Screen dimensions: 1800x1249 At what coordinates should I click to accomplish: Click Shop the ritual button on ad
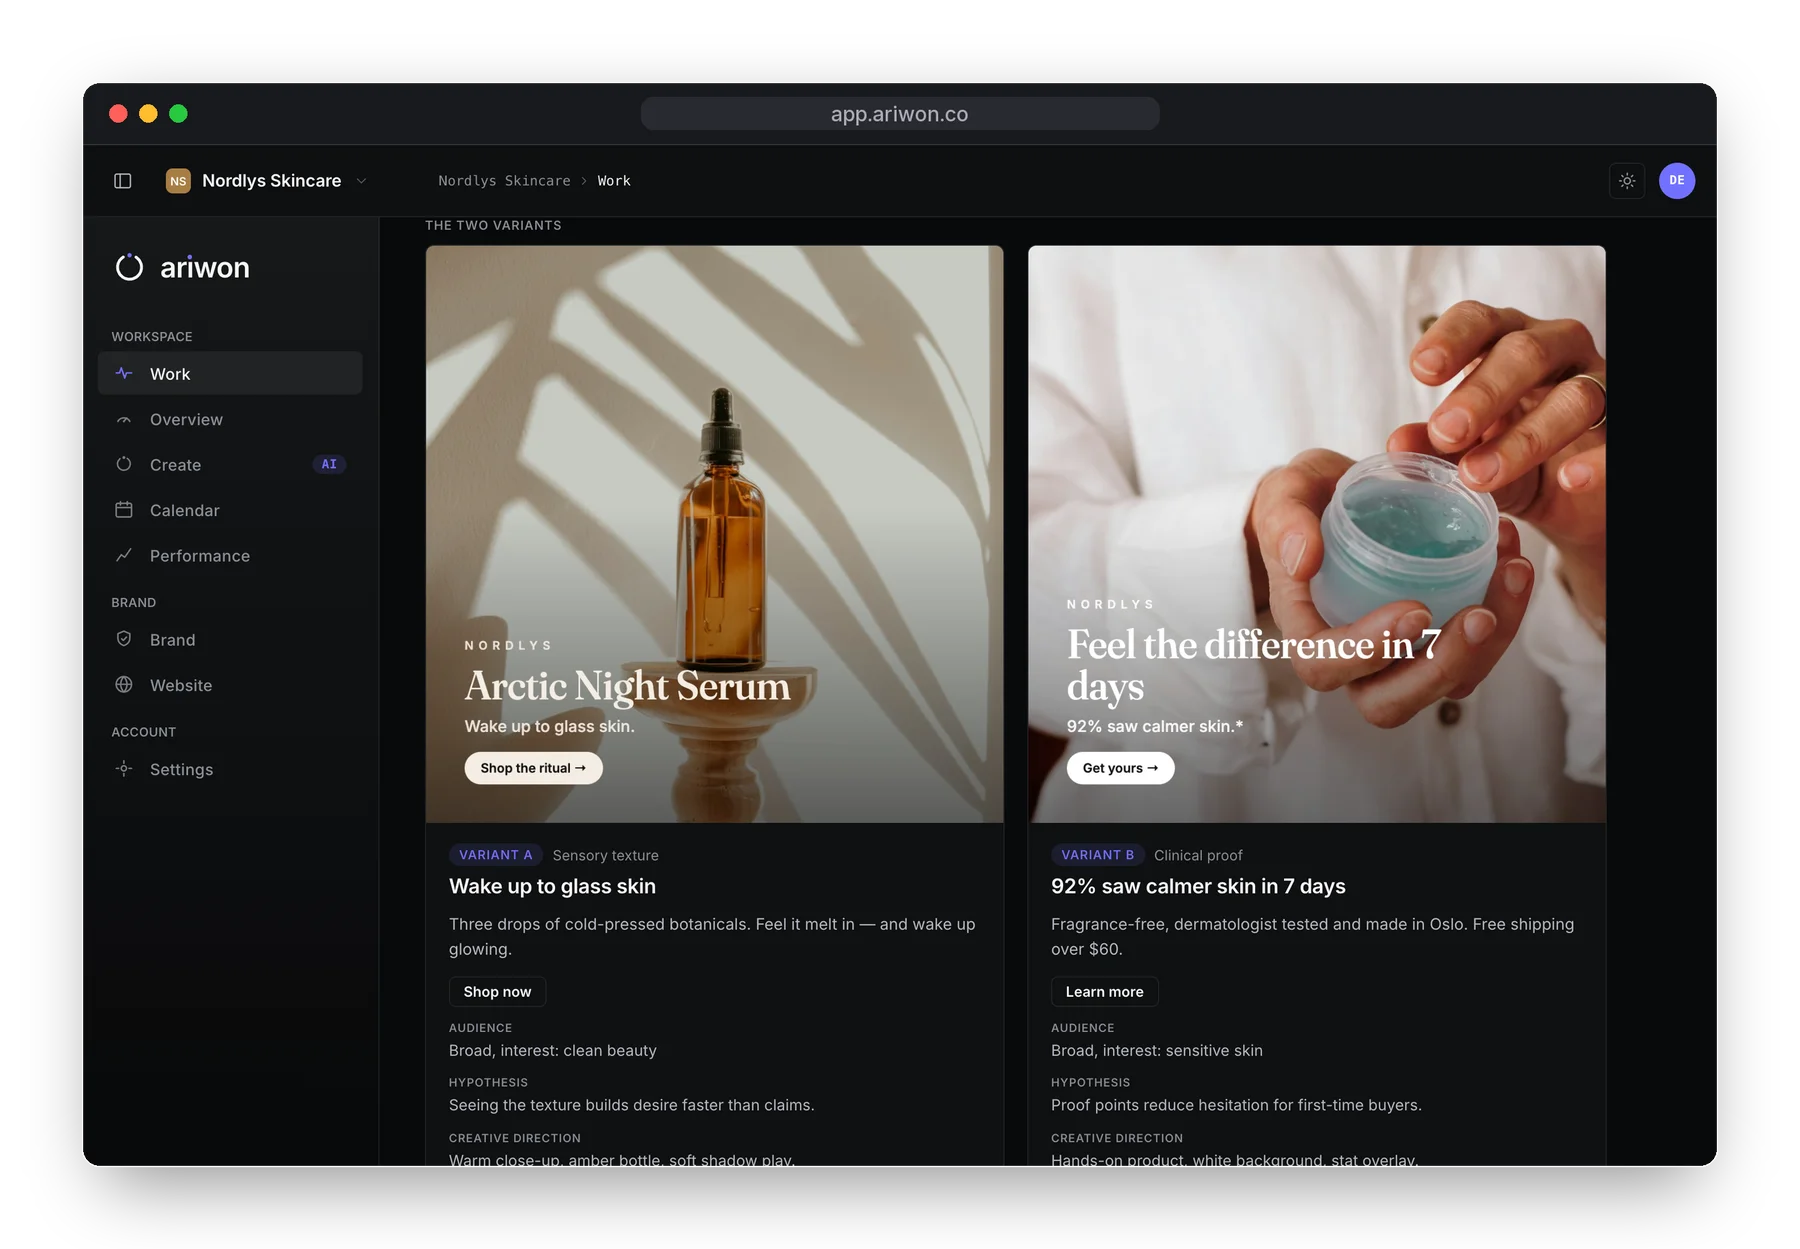[x=533, y=768]
